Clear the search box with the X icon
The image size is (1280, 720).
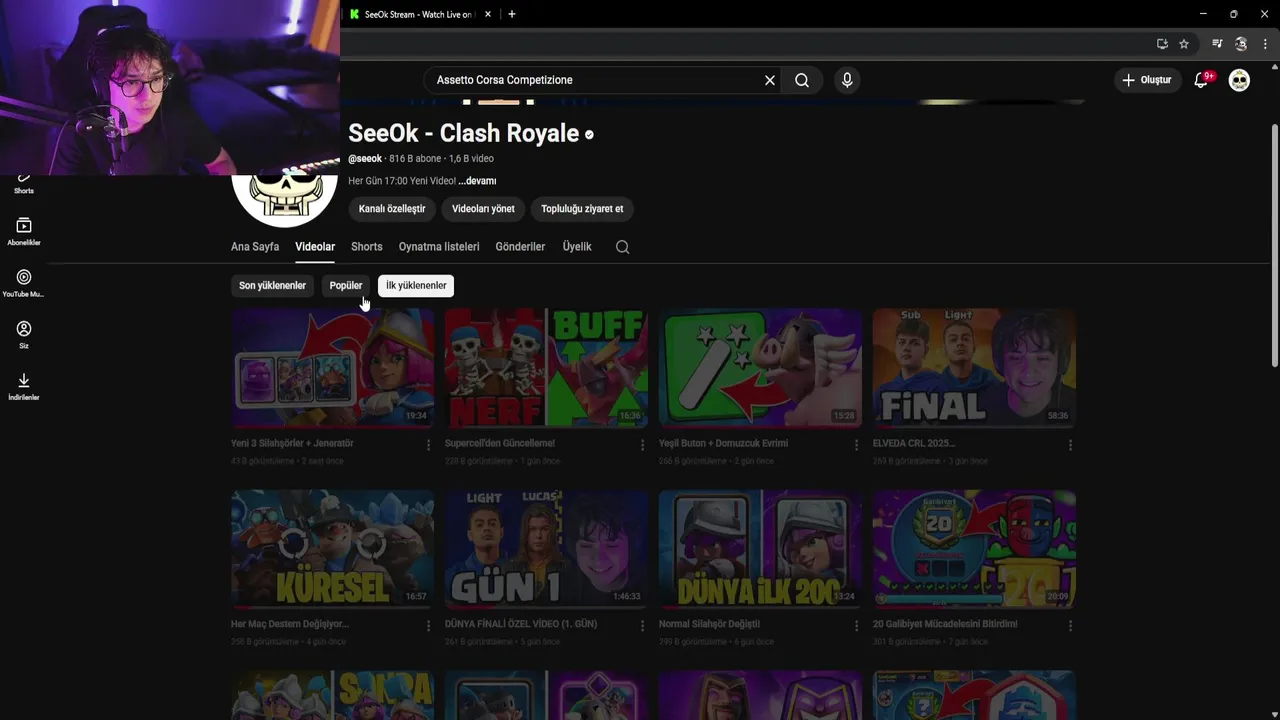[770, 80]
